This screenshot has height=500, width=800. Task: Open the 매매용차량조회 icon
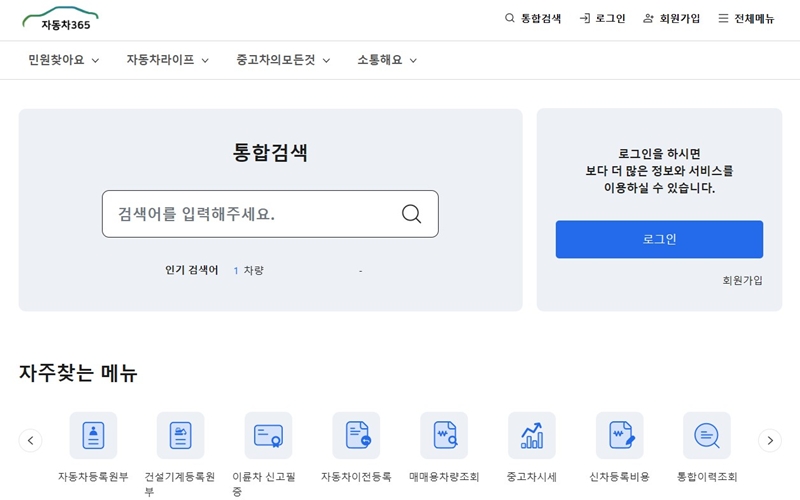click(x=444, y=436)
